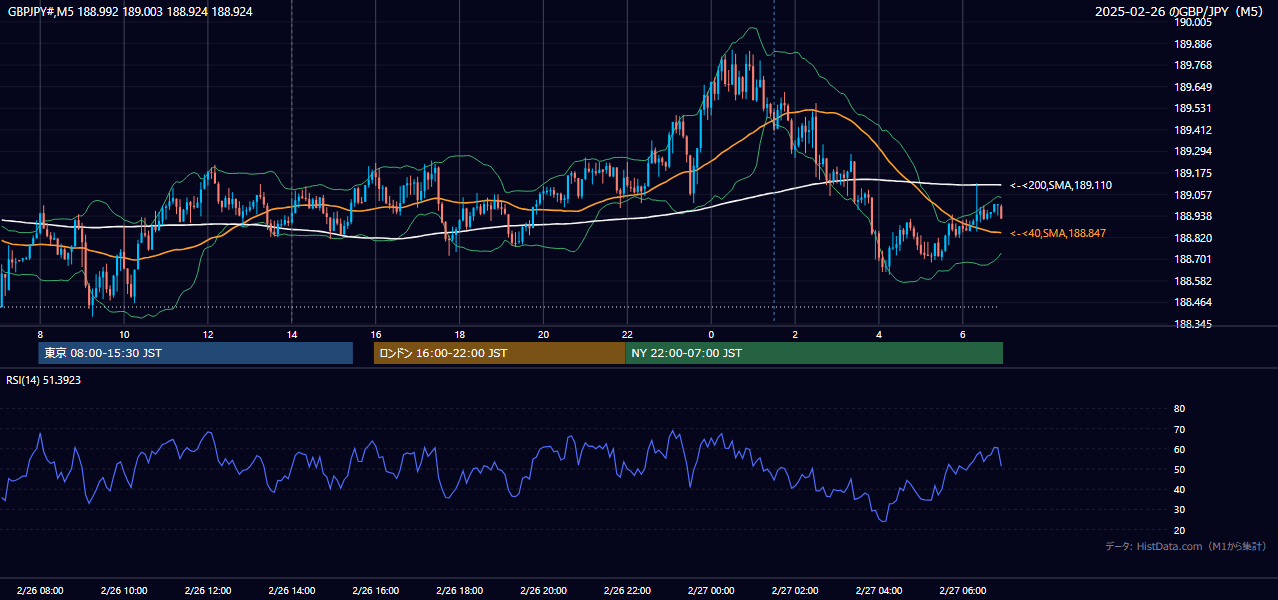Click the 188.820 price axis label
Viewport: 1278px width, 600px height.
click(x=1193, y=238)
